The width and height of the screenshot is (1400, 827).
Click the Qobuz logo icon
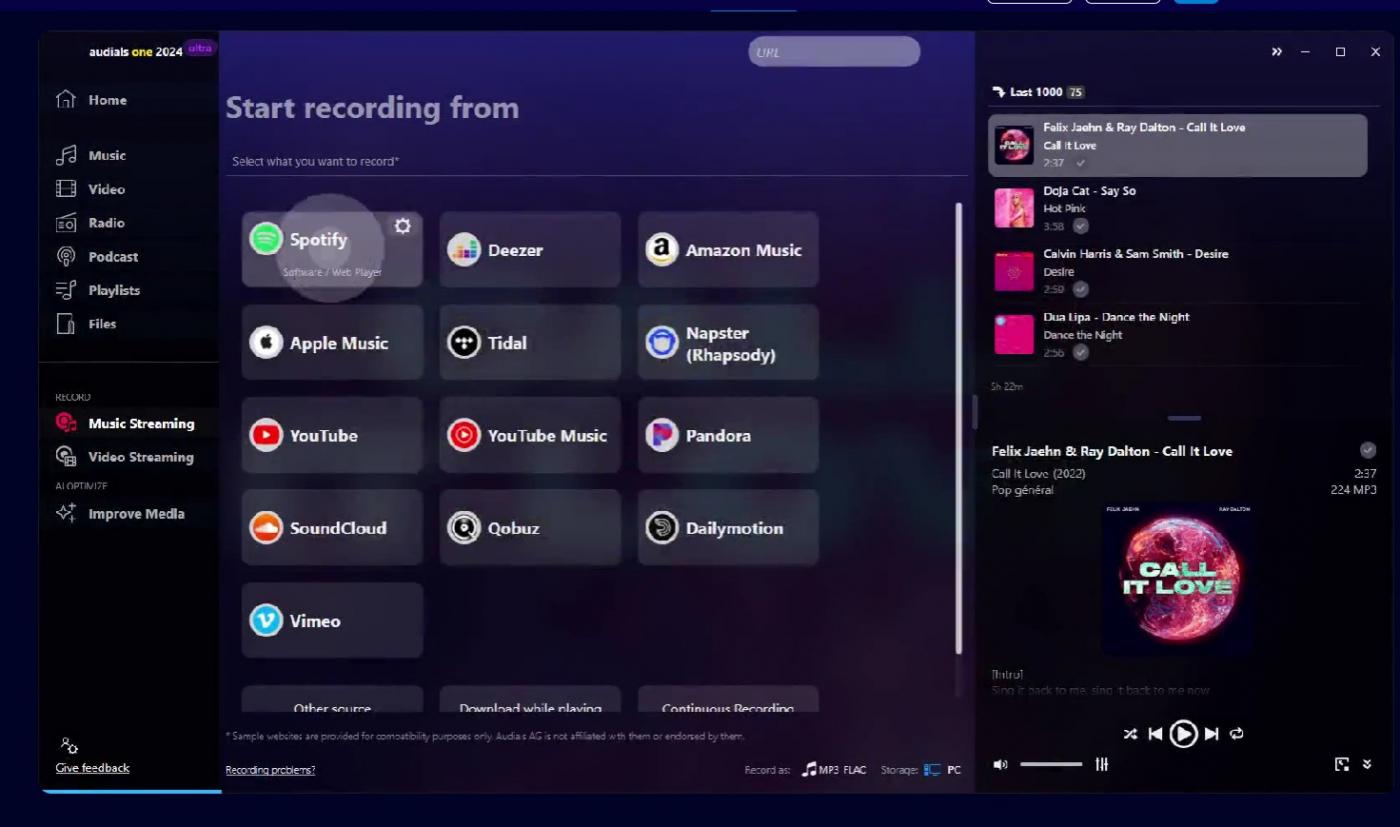click(x=464, y=528)
